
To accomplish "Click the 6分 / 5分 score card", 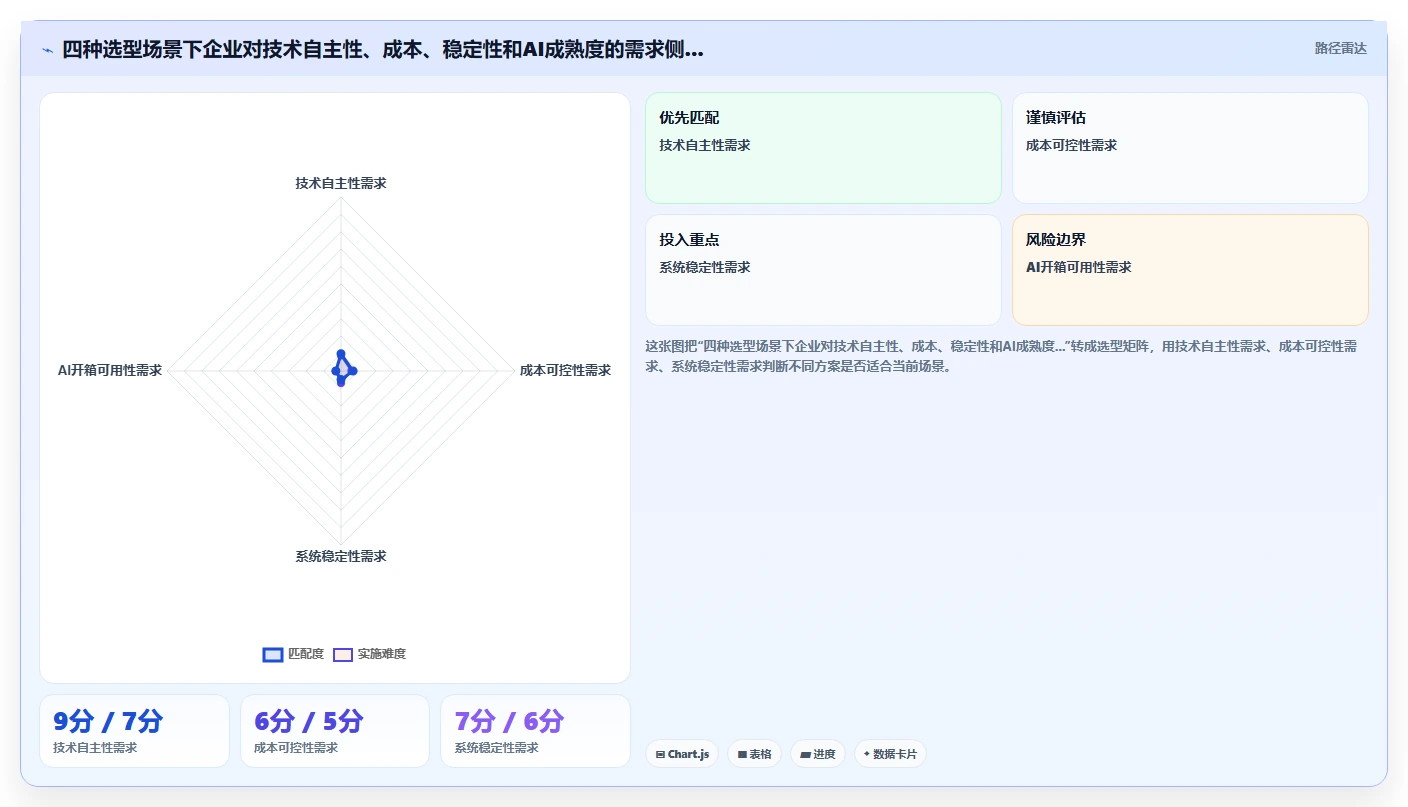I will point(335,731).
